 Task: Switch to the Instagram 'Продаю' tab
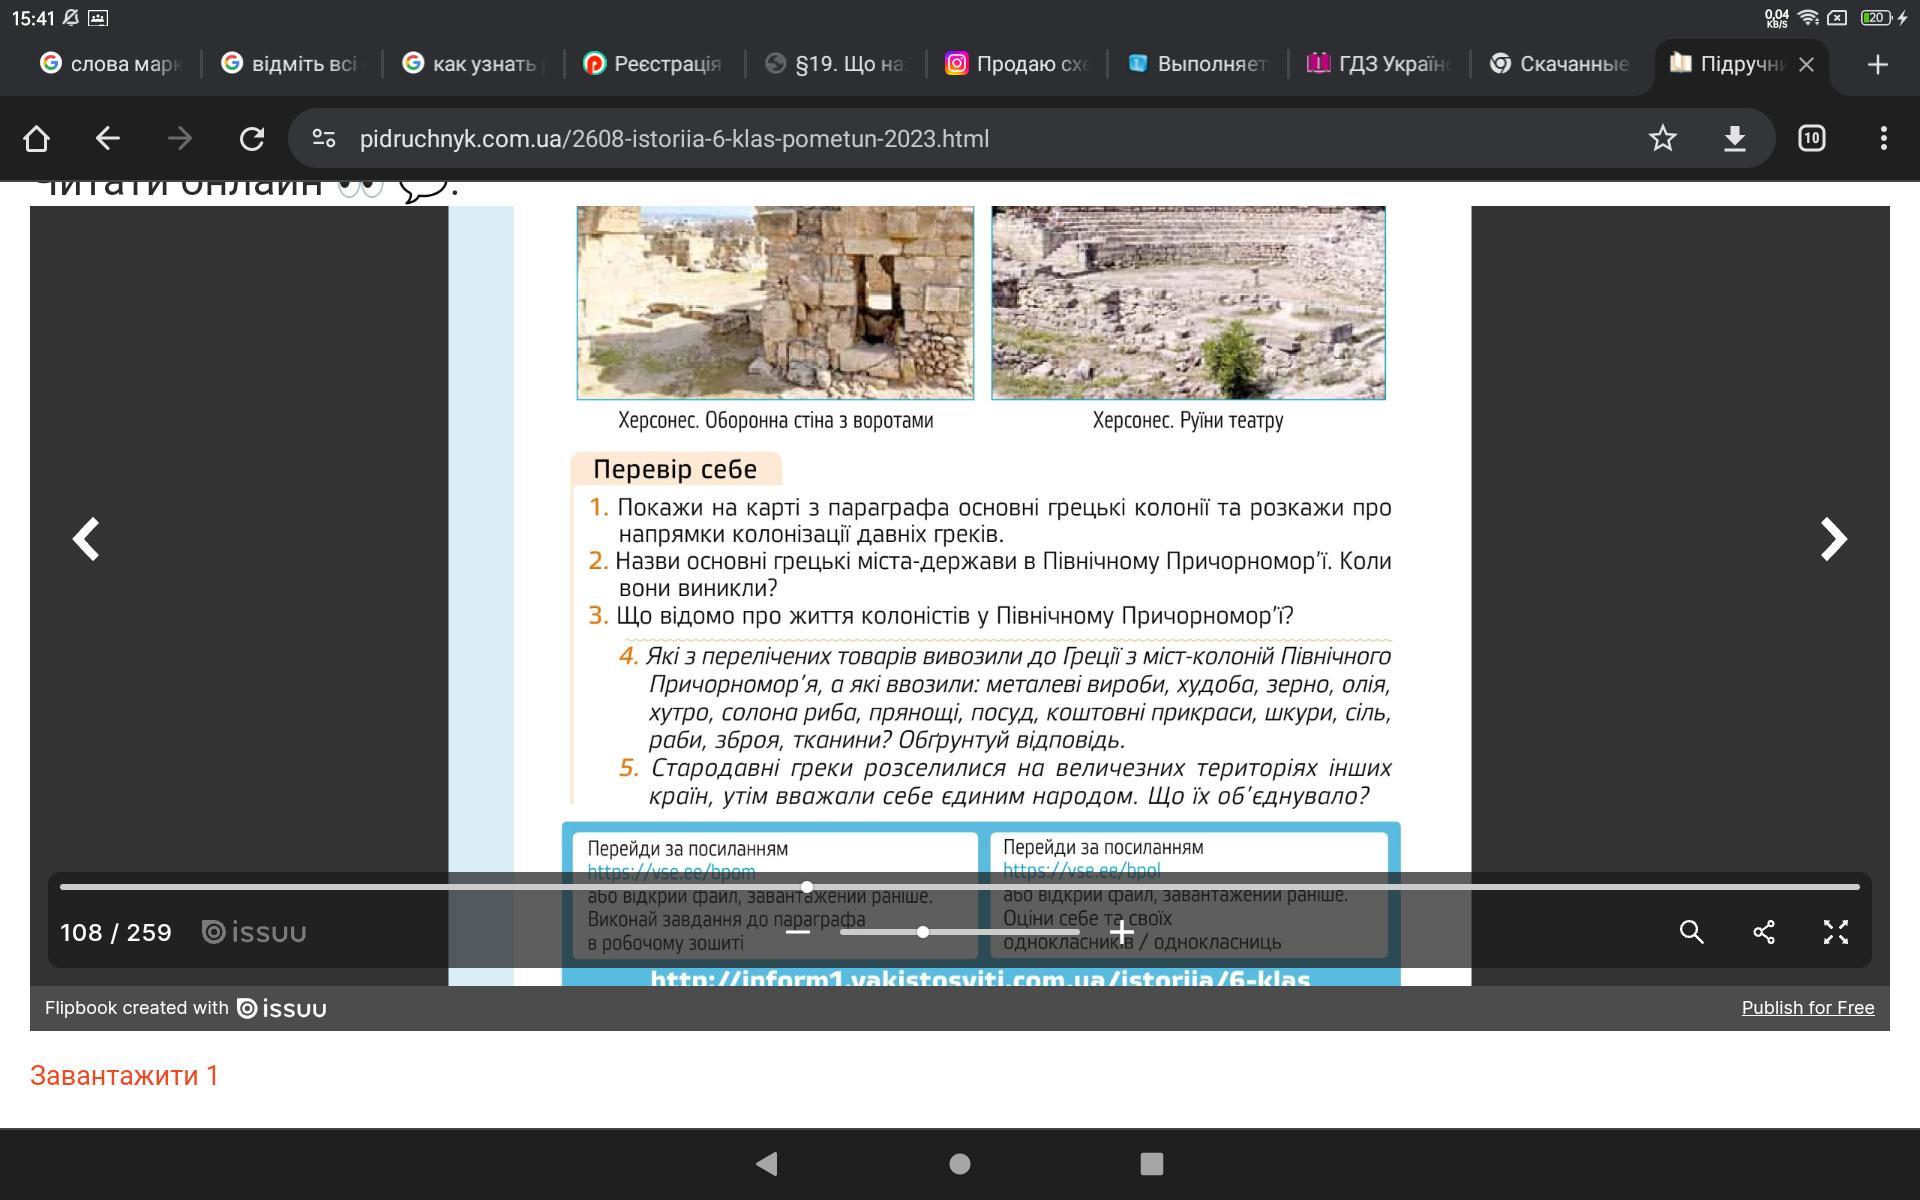click(1017, 64)
